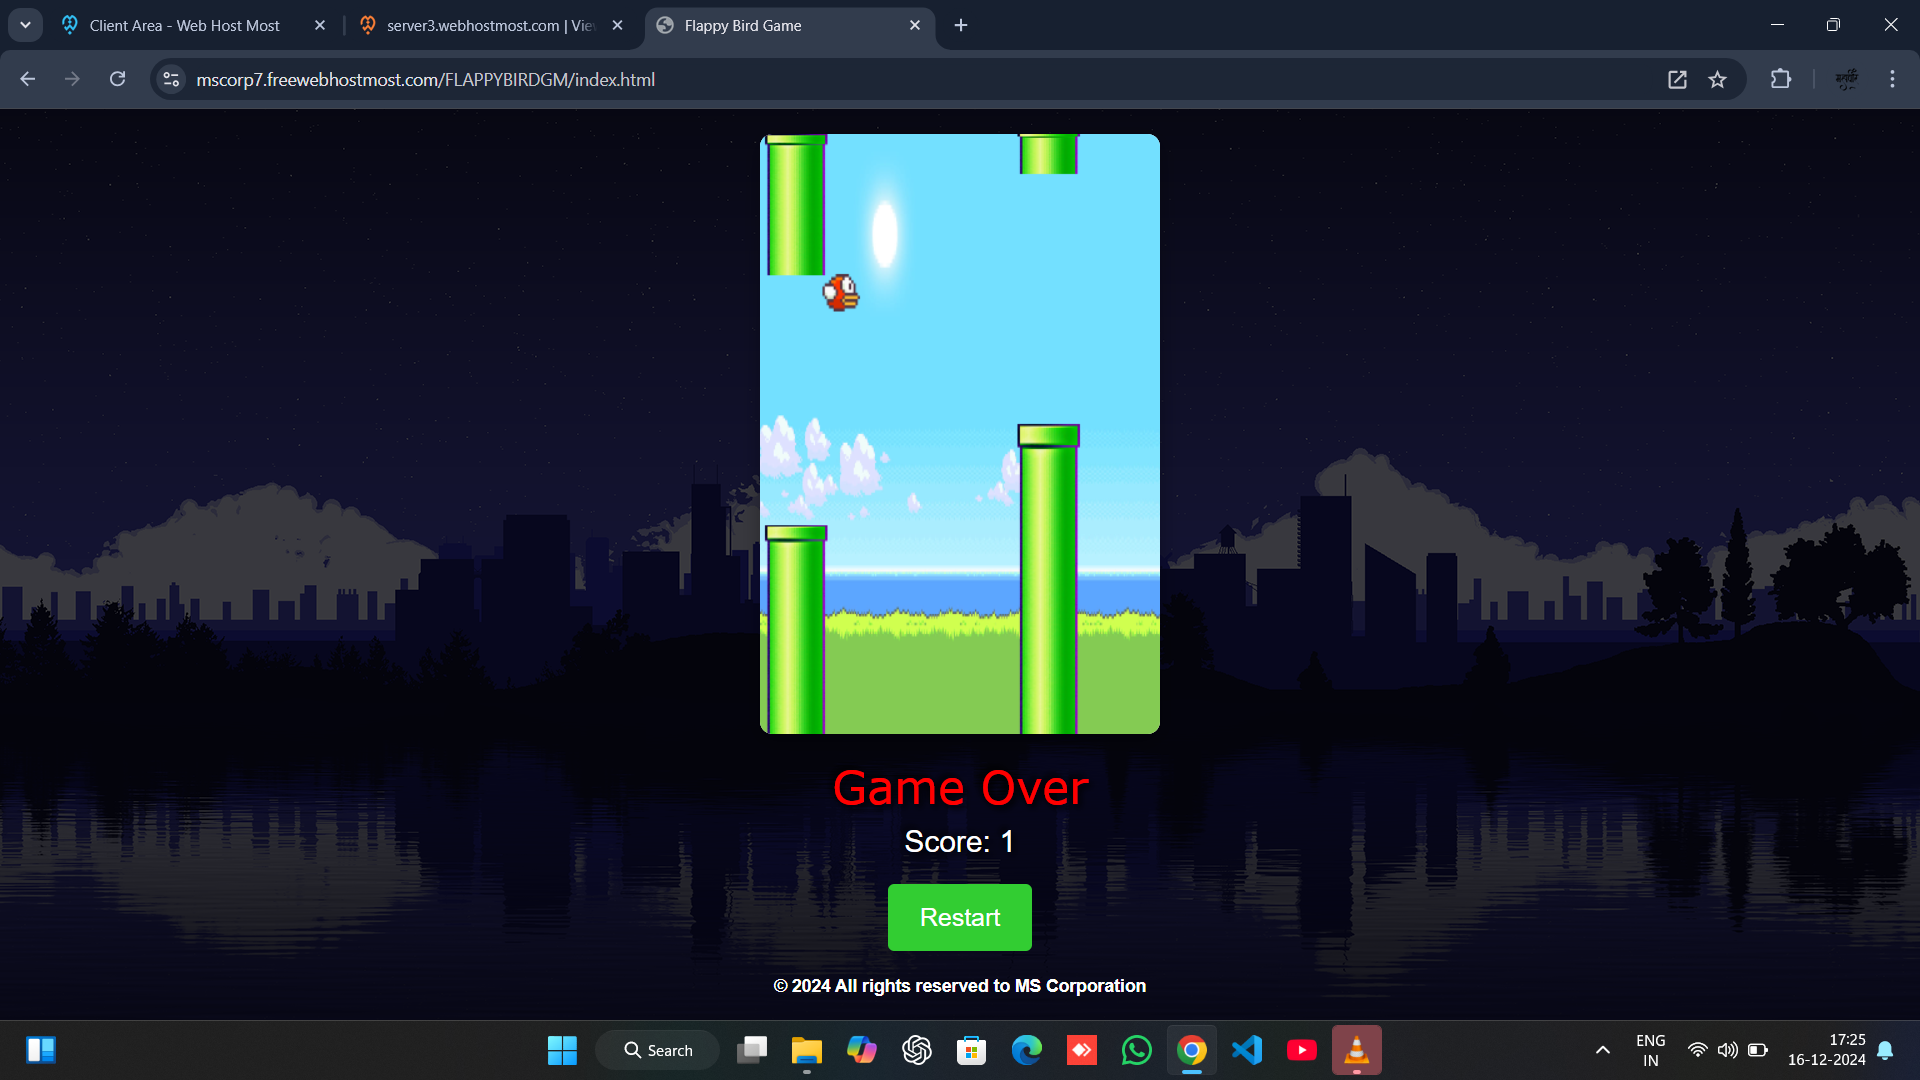Open battery status icon in tray
Screen dimensions: 1920x1080
tap(1758, 1050)
